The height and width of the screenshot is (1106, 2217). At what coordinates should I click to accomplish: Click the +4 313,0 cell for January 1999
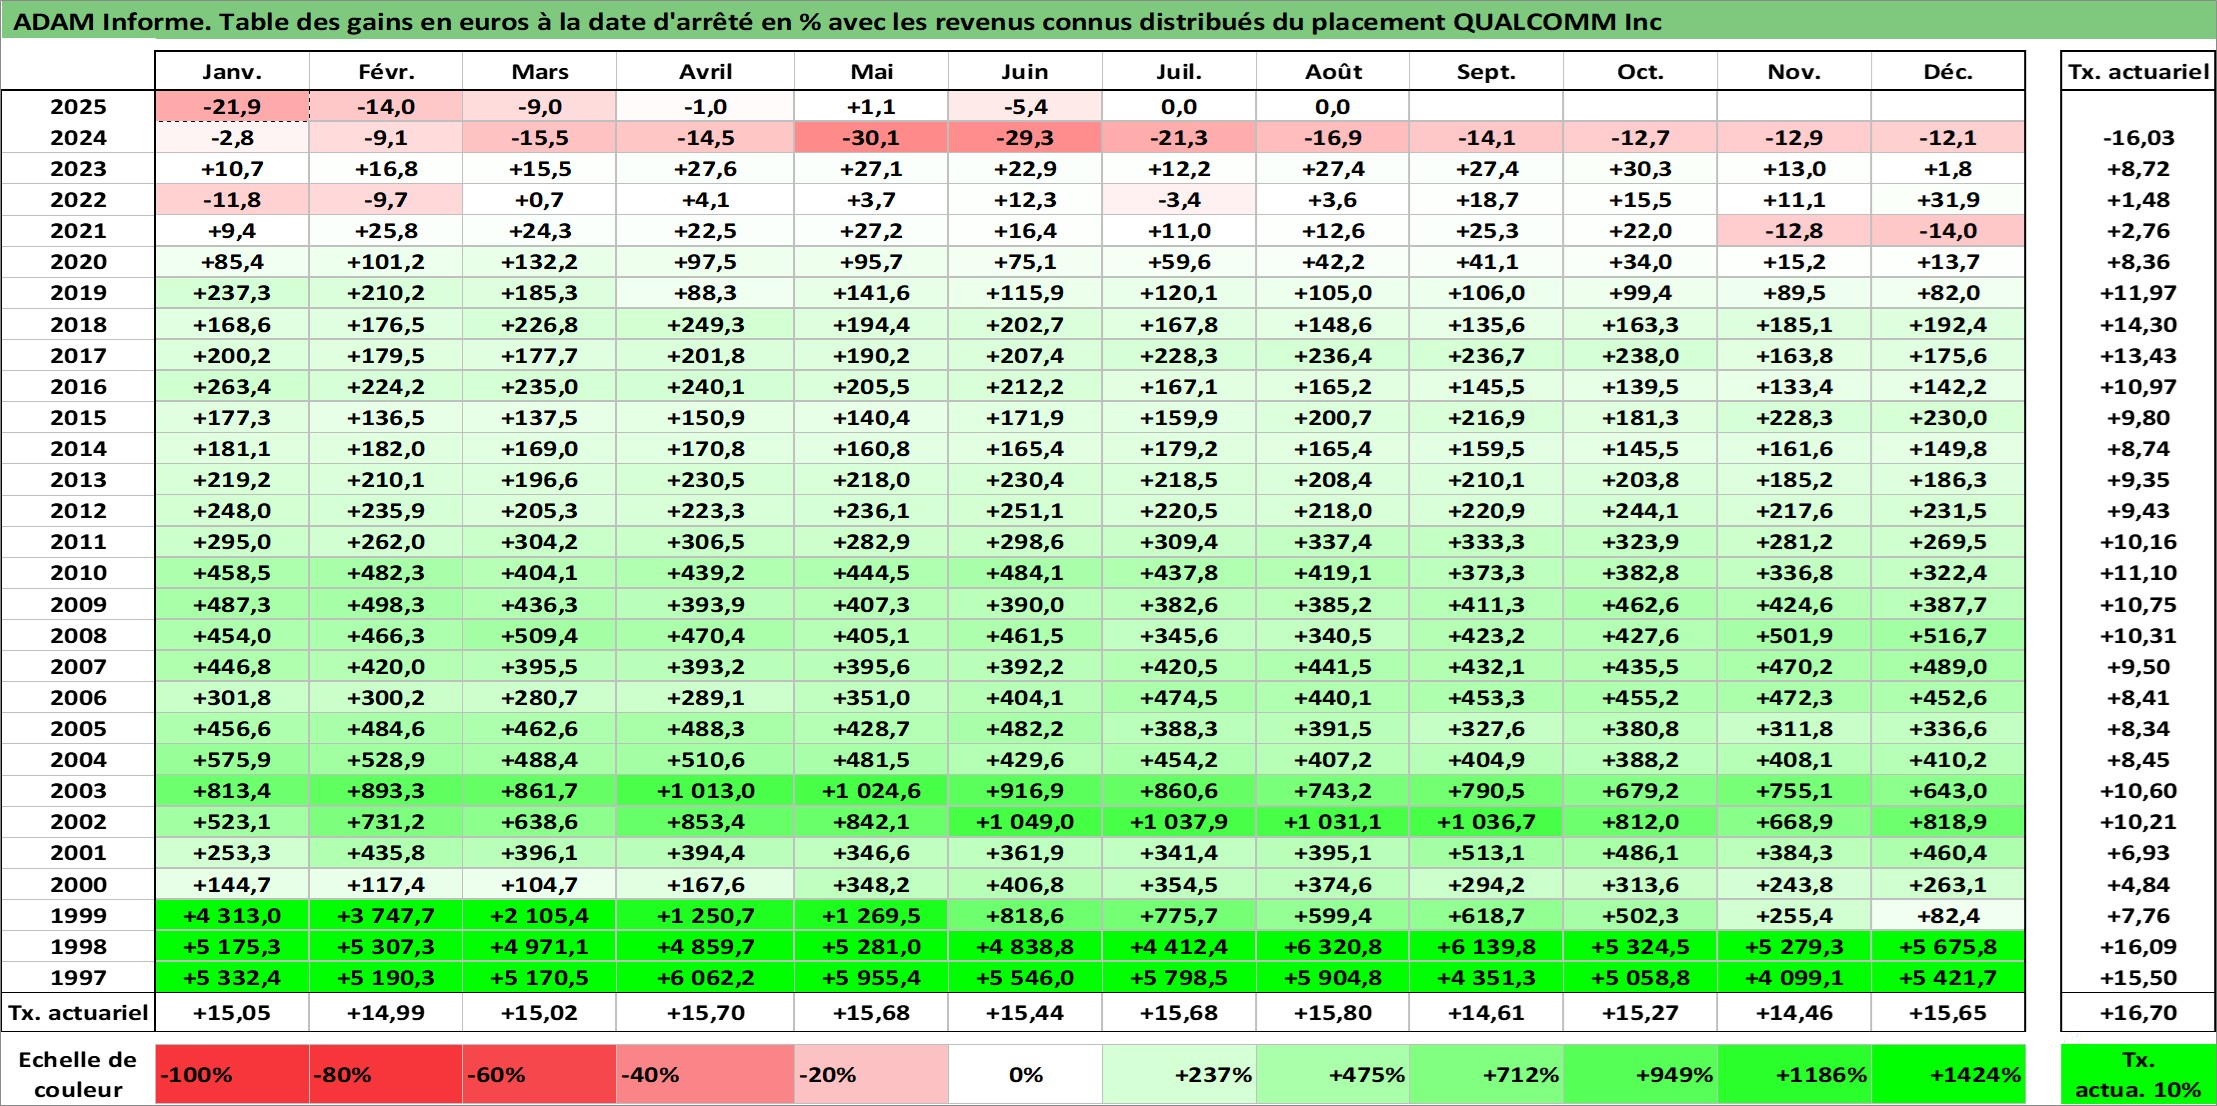point(232,915)
